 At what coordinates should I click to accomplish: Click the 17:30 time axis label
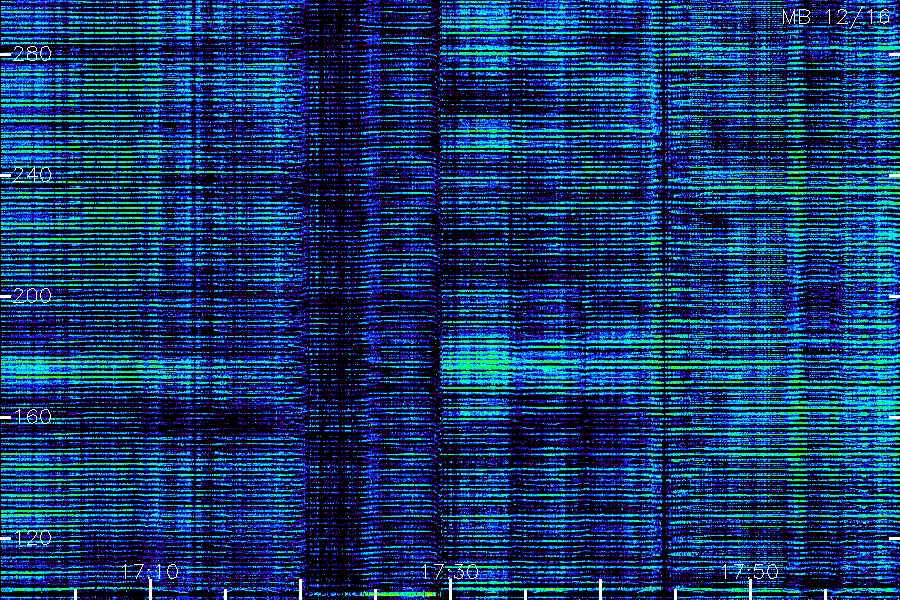tap(450, 571)
